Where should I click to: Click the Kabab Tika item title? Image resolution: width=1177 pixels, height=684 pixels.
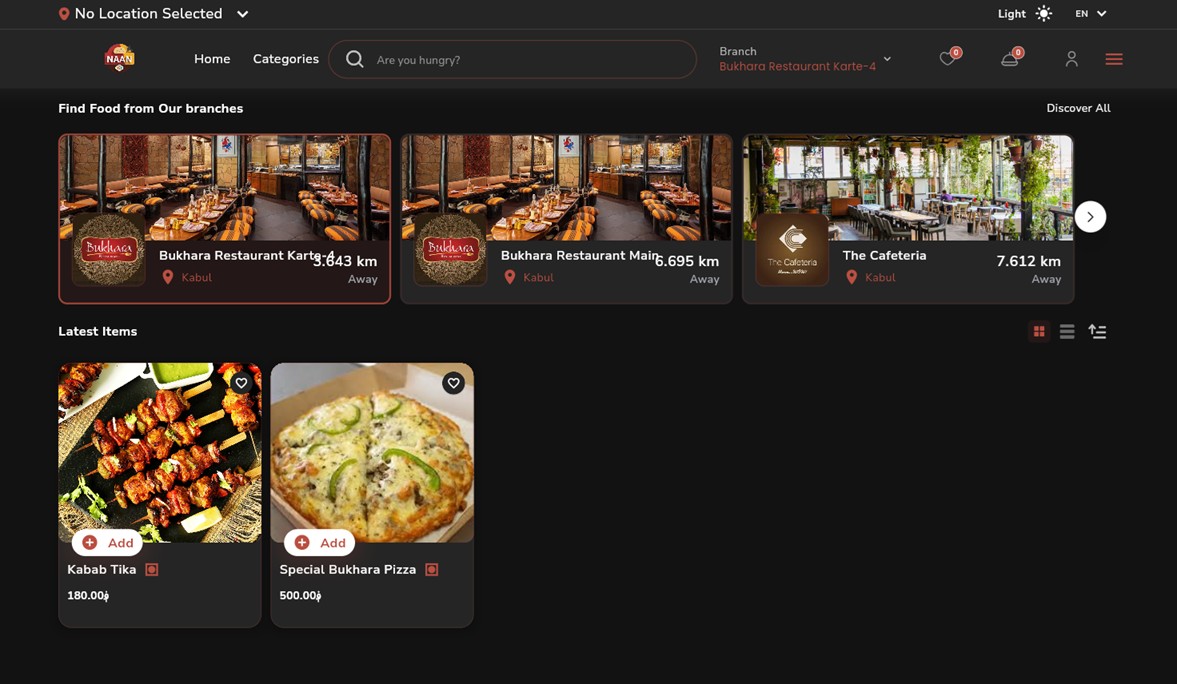[x=101, y=569]
